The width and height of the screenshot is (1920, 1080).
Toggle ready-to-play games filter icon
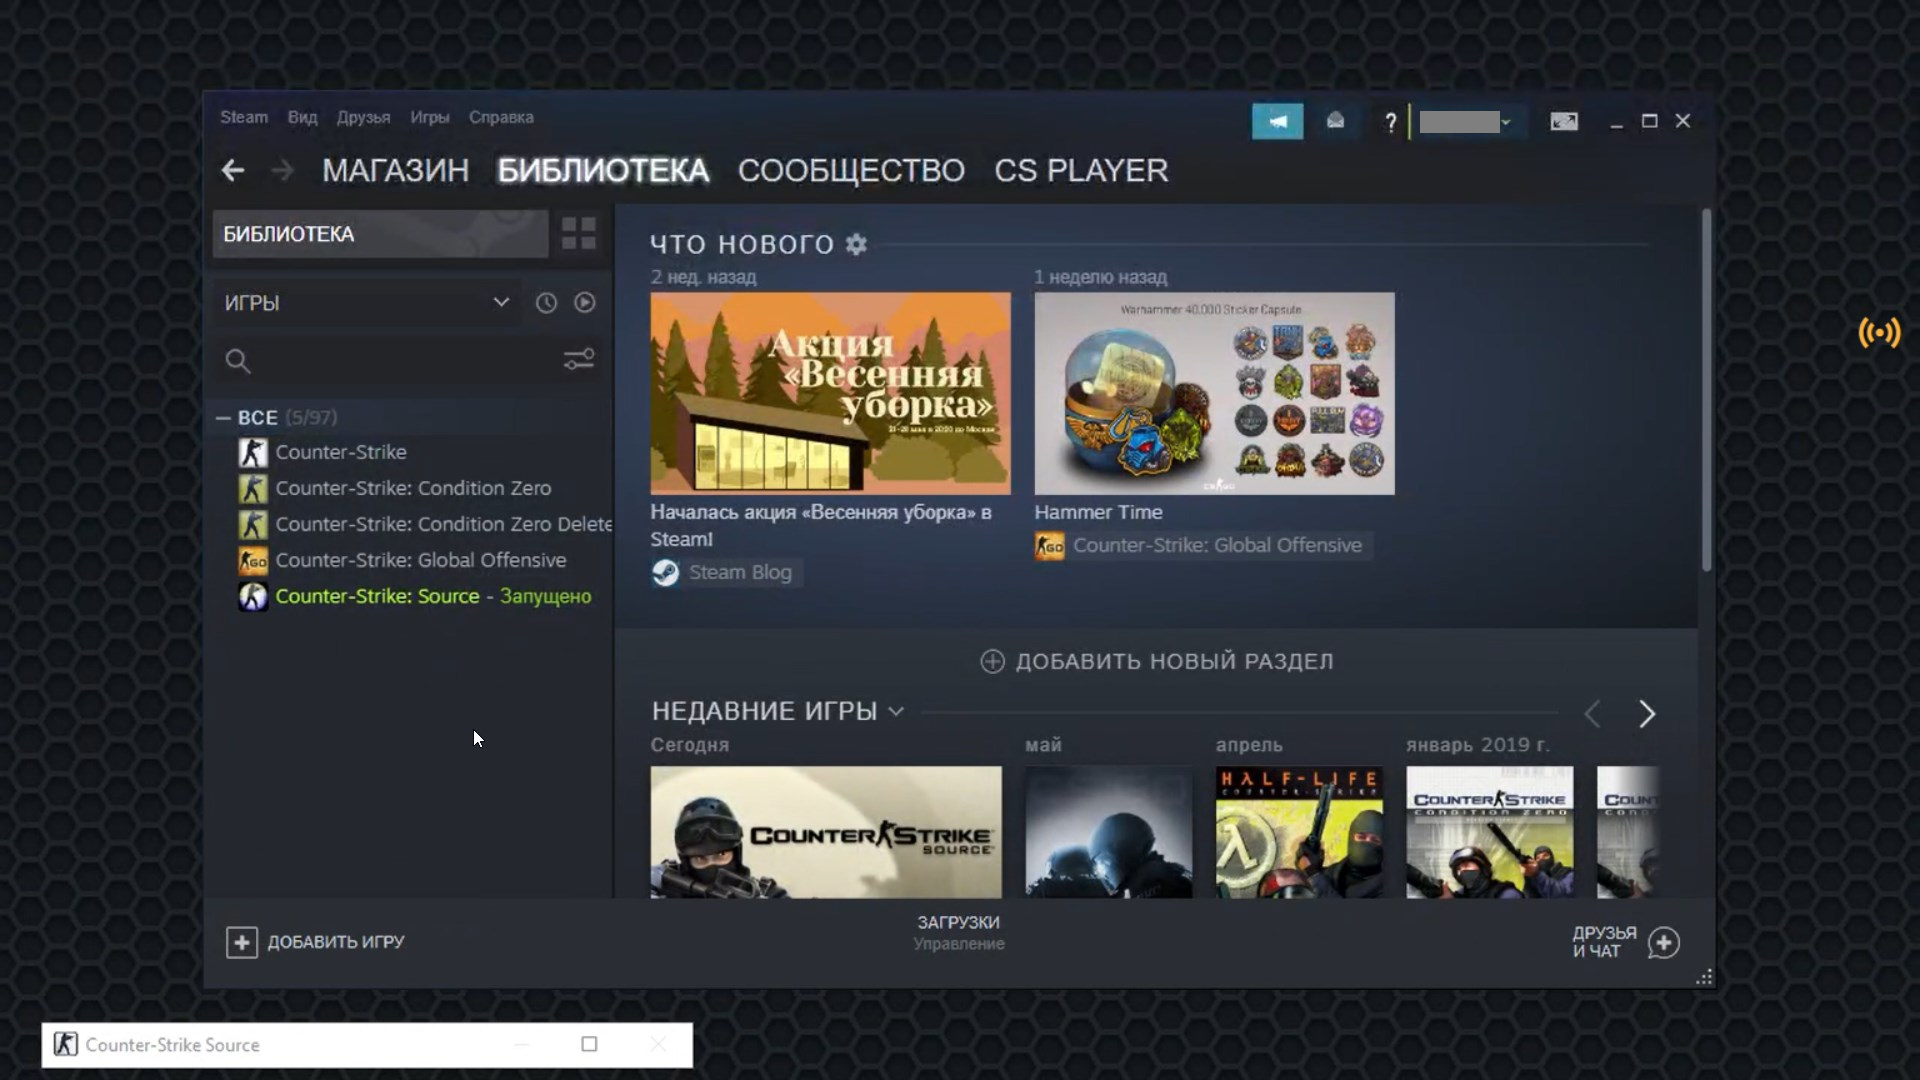point(585,303)
